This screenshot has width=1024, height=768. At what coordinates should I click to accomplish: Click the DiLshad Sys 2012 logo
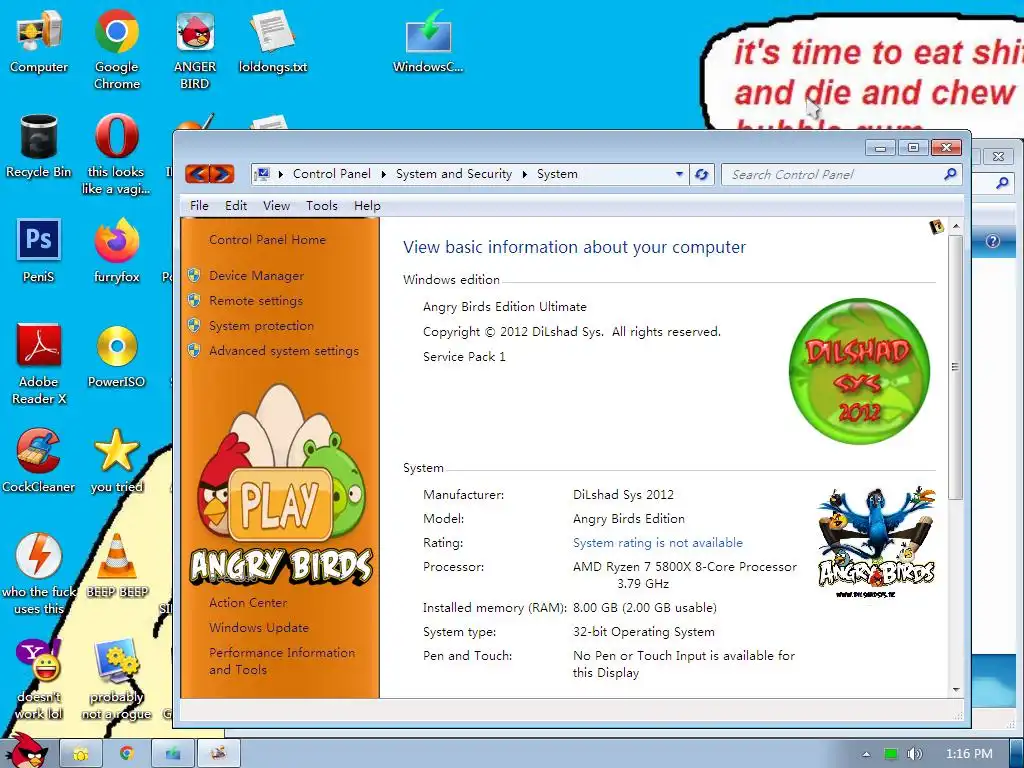[859, 371]
